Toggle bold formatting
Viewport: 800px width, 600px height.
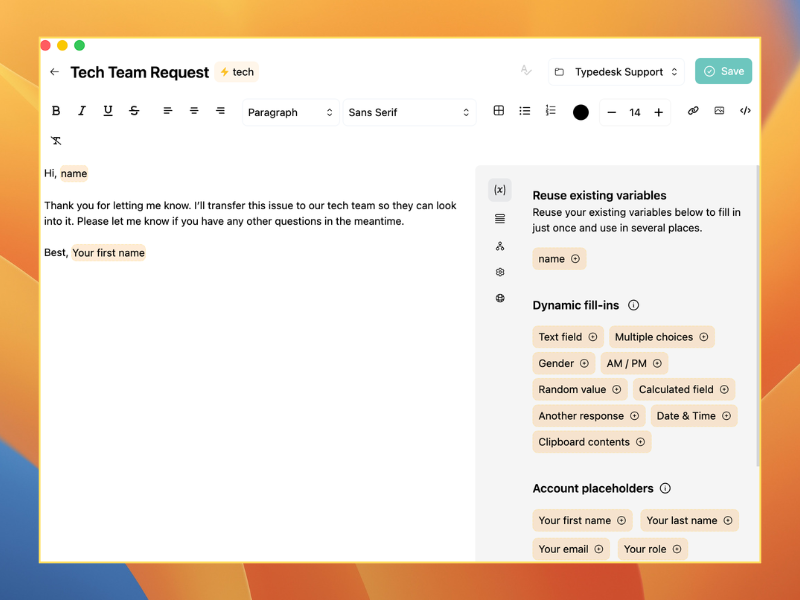[x=56, y=111]
